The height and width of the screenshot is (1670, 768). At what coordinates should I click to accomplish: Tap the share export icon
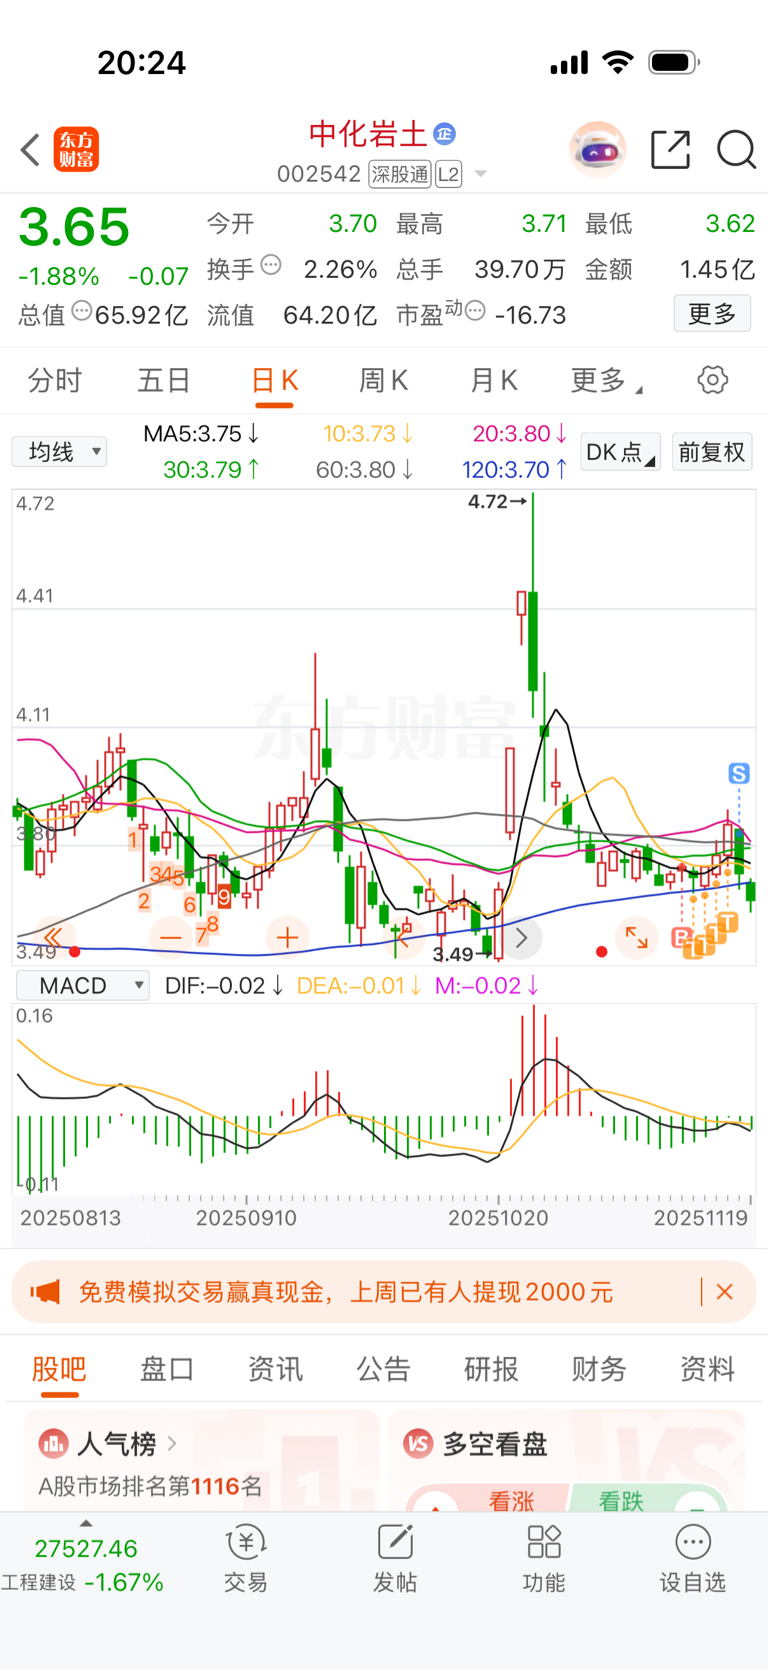pyautogui.click(x=670, y=150)
